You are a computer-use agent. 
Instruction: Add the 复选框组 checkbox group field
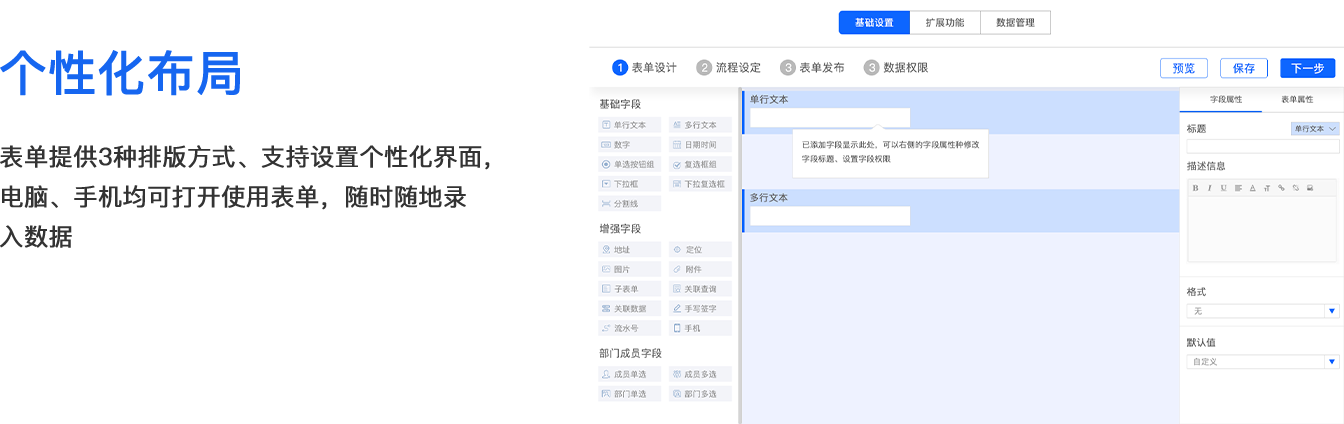(700, 164)
